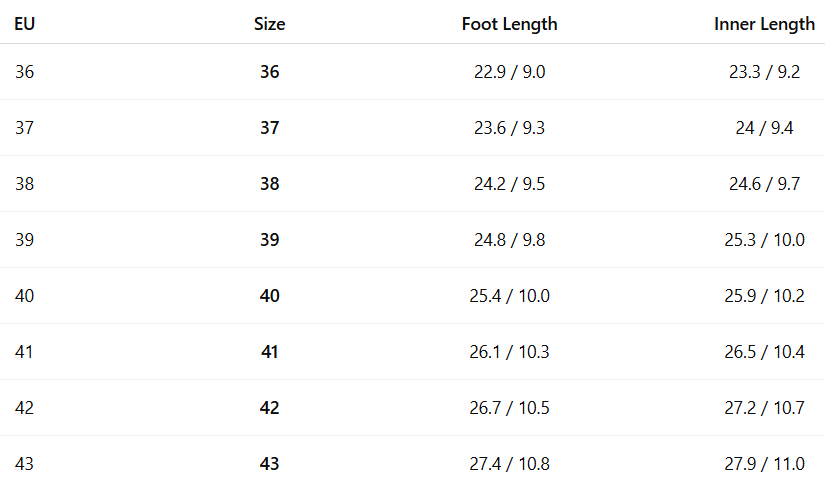
Task: Pick bold size 42 cell
Action: point(269,408)
